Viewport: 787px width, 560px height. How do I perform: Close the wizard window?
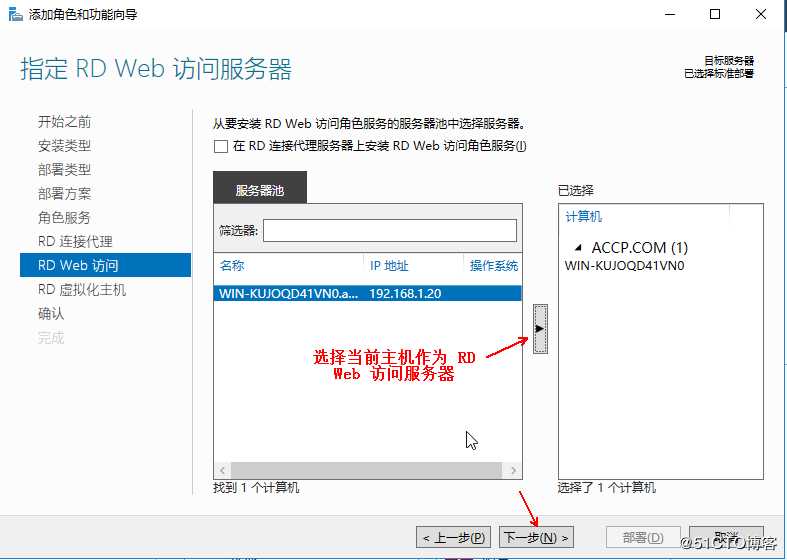point(761,15)
